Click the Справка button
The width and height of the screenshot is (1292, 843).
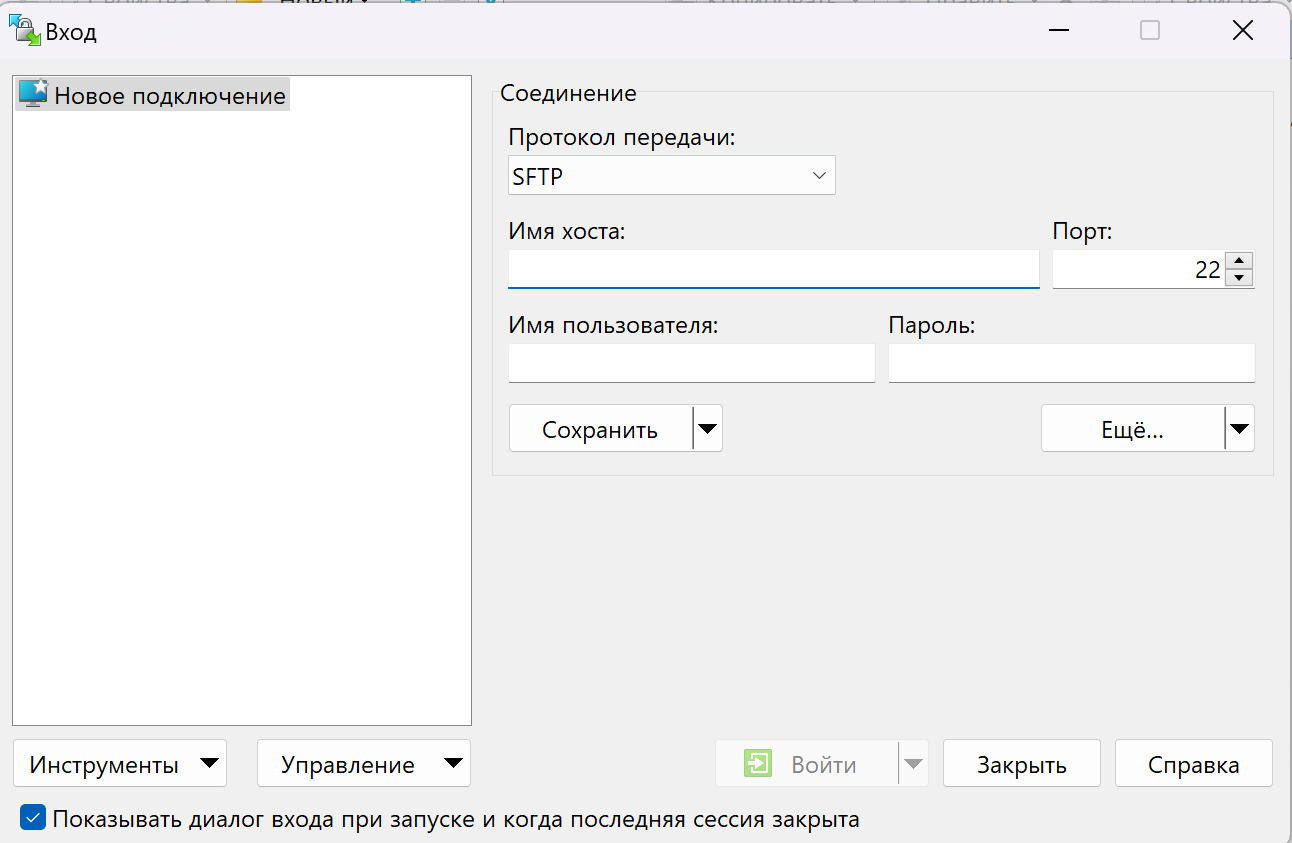coord(1193,763)
